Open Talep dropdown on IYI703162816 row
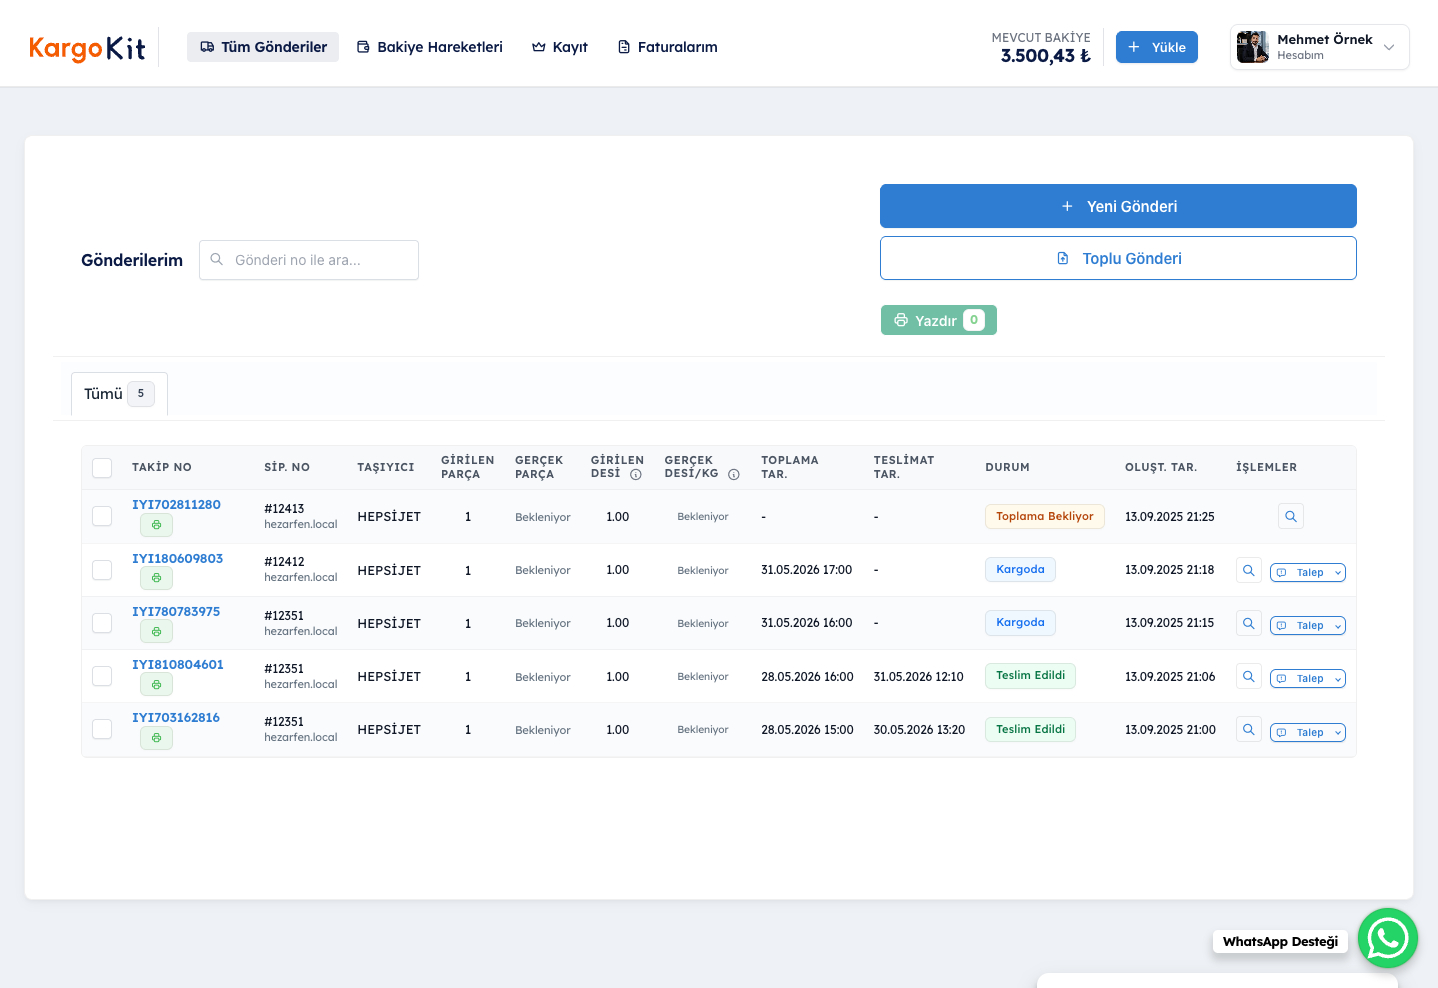This screenshot has width=1438, height=988. tap(1308, 733)
